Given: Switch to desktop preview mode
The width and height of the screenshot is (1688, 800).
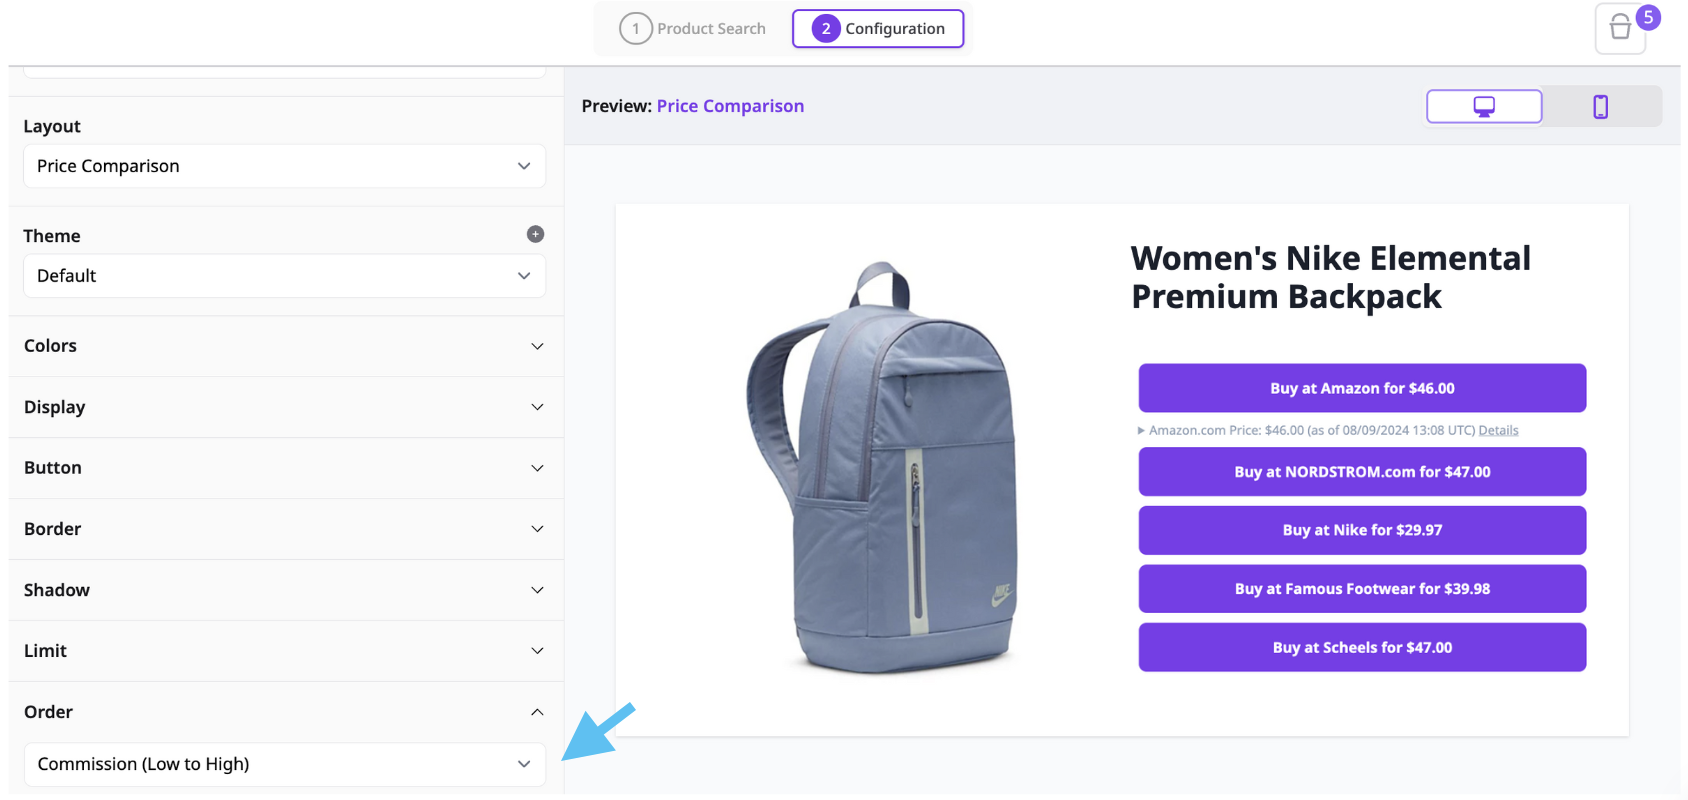Looking at the screenshot, I should pyautogui.click(x=1484, y=106).
